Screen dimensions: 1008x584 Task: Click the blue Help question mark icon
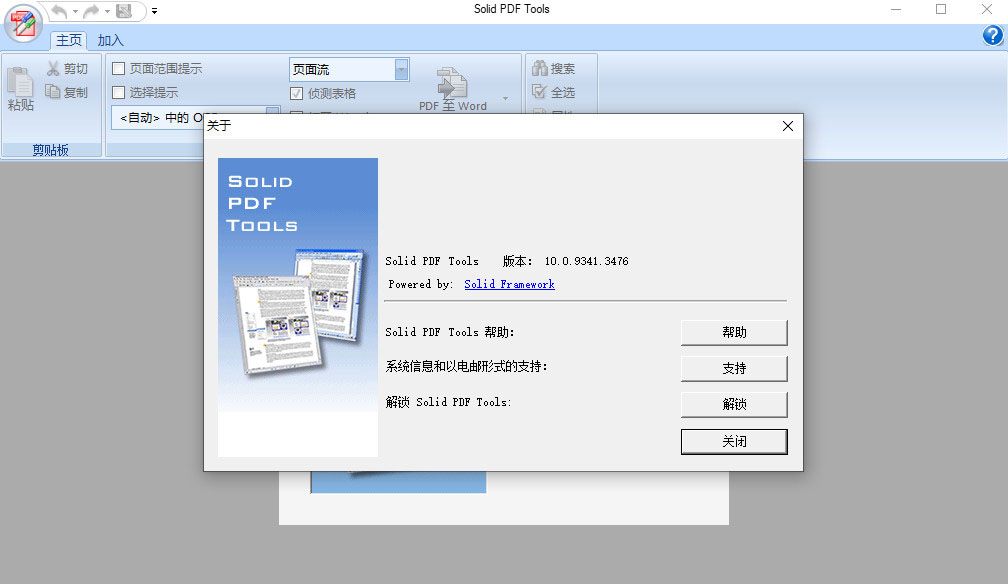(993, 35)
